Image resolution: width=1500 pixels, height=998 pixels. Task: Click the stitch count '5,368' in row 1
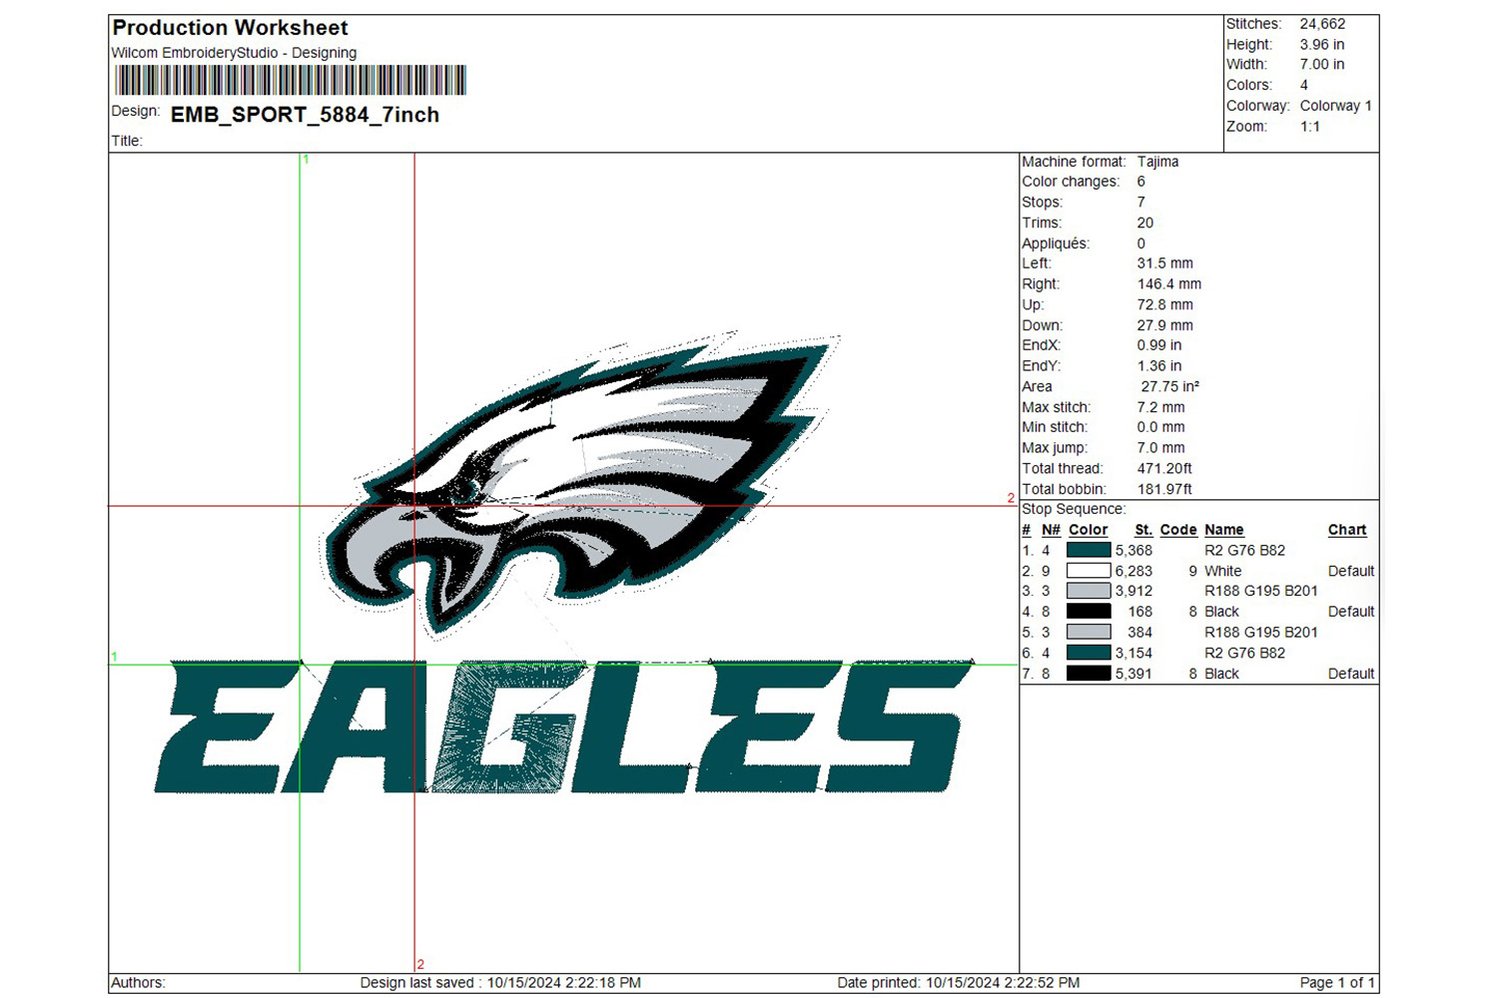(1134, 551)
